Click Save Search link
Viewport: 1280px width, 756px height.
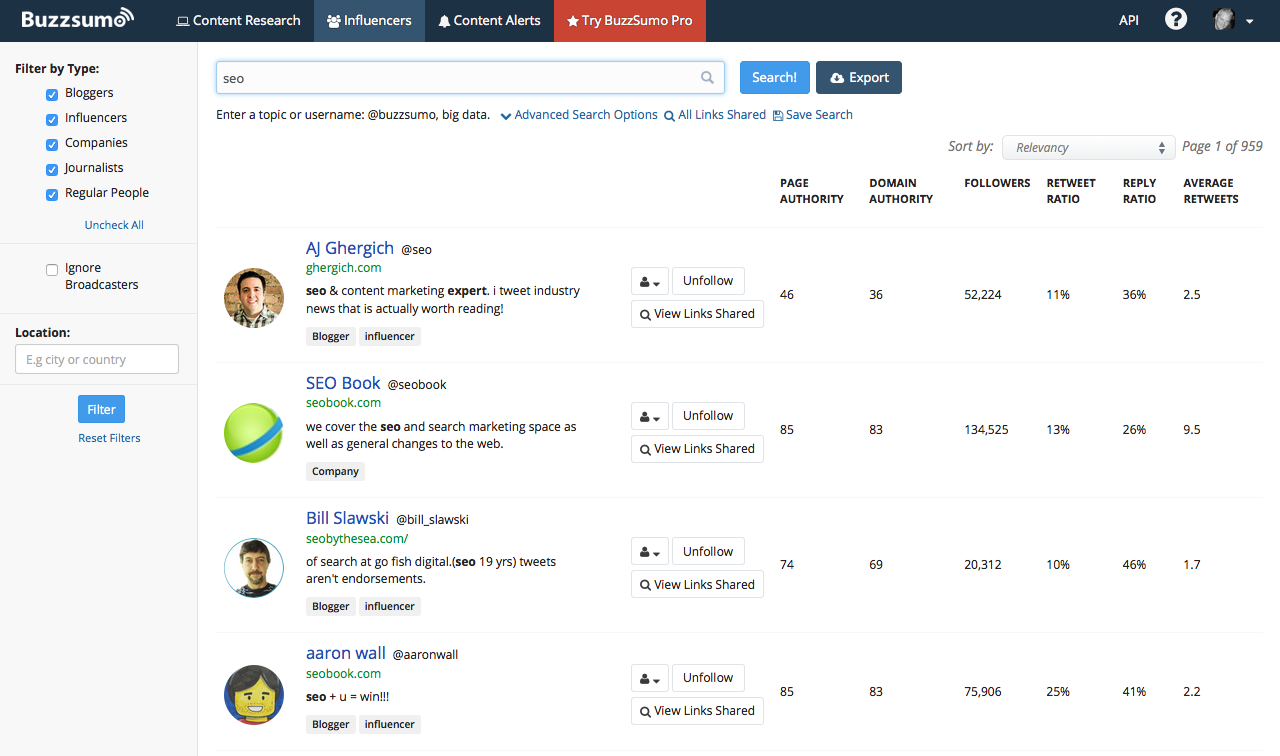pos(812,115)
